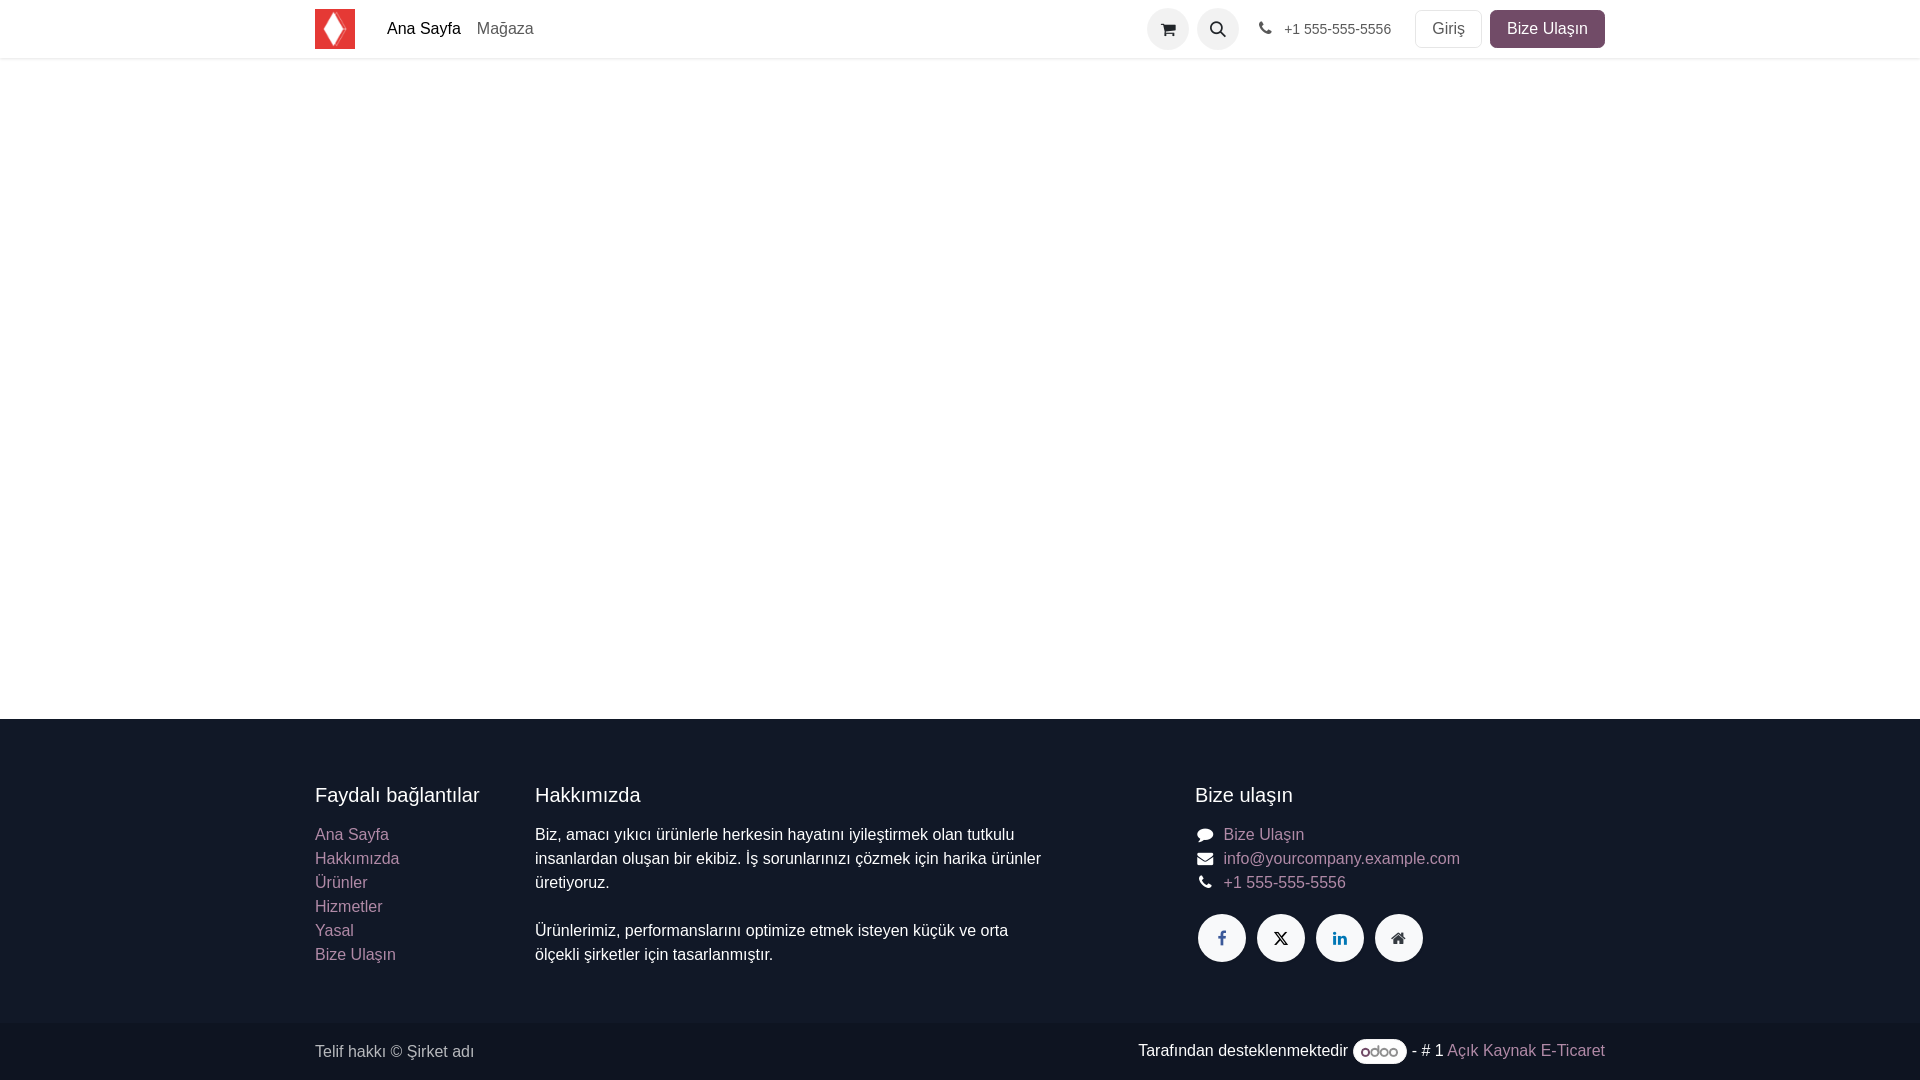Open Bize Ulaşın in Faydalı bağlantılar list

click(355, 954)
